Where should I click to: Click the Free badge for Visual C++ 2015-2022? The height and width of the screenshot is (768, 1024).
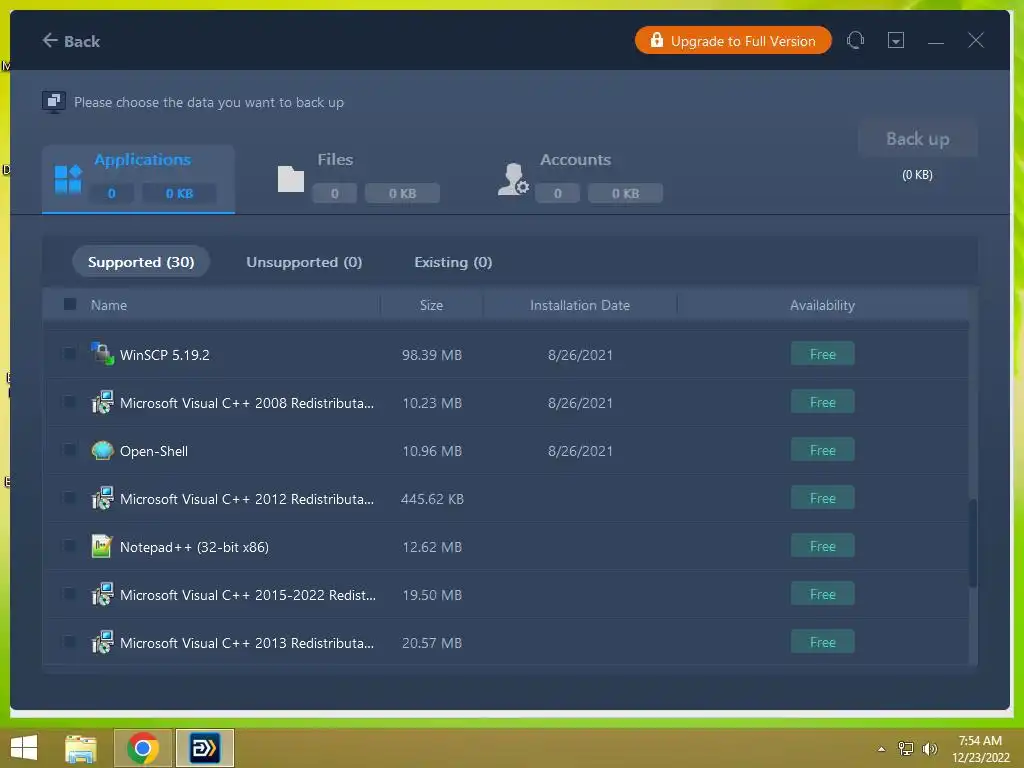822,594
